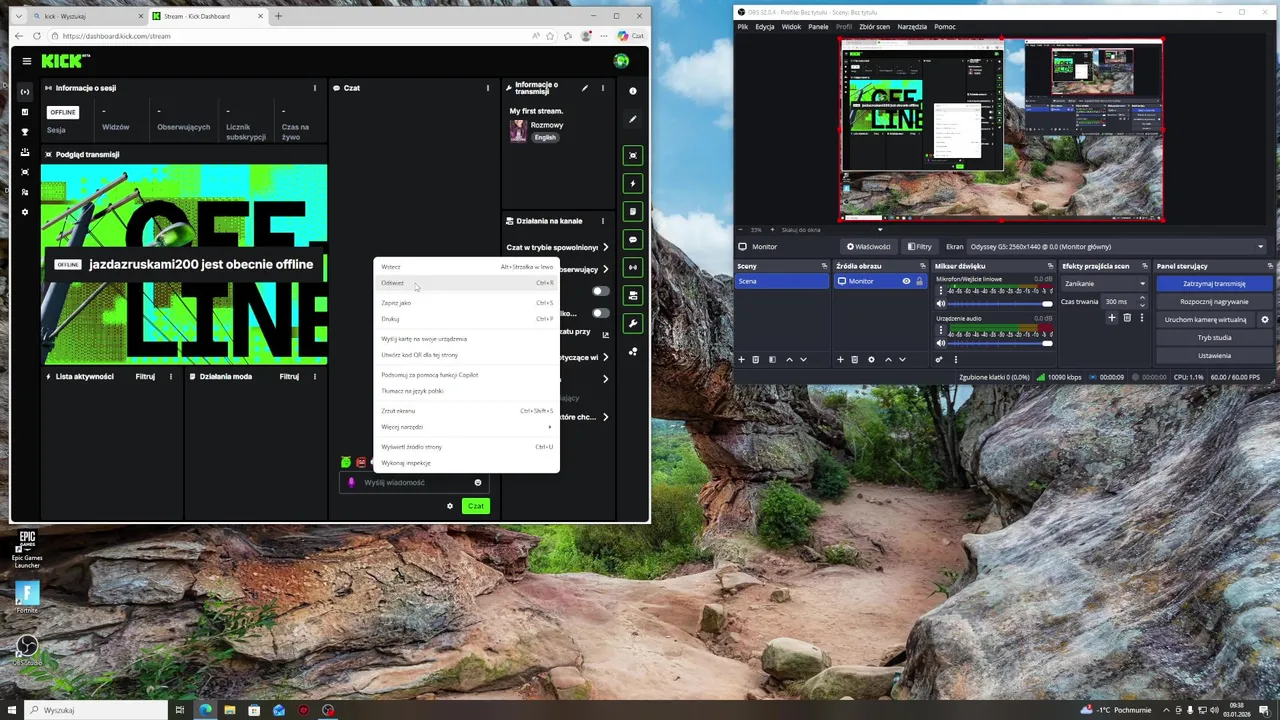Add scene transition with plus icon

[1111, 318]
